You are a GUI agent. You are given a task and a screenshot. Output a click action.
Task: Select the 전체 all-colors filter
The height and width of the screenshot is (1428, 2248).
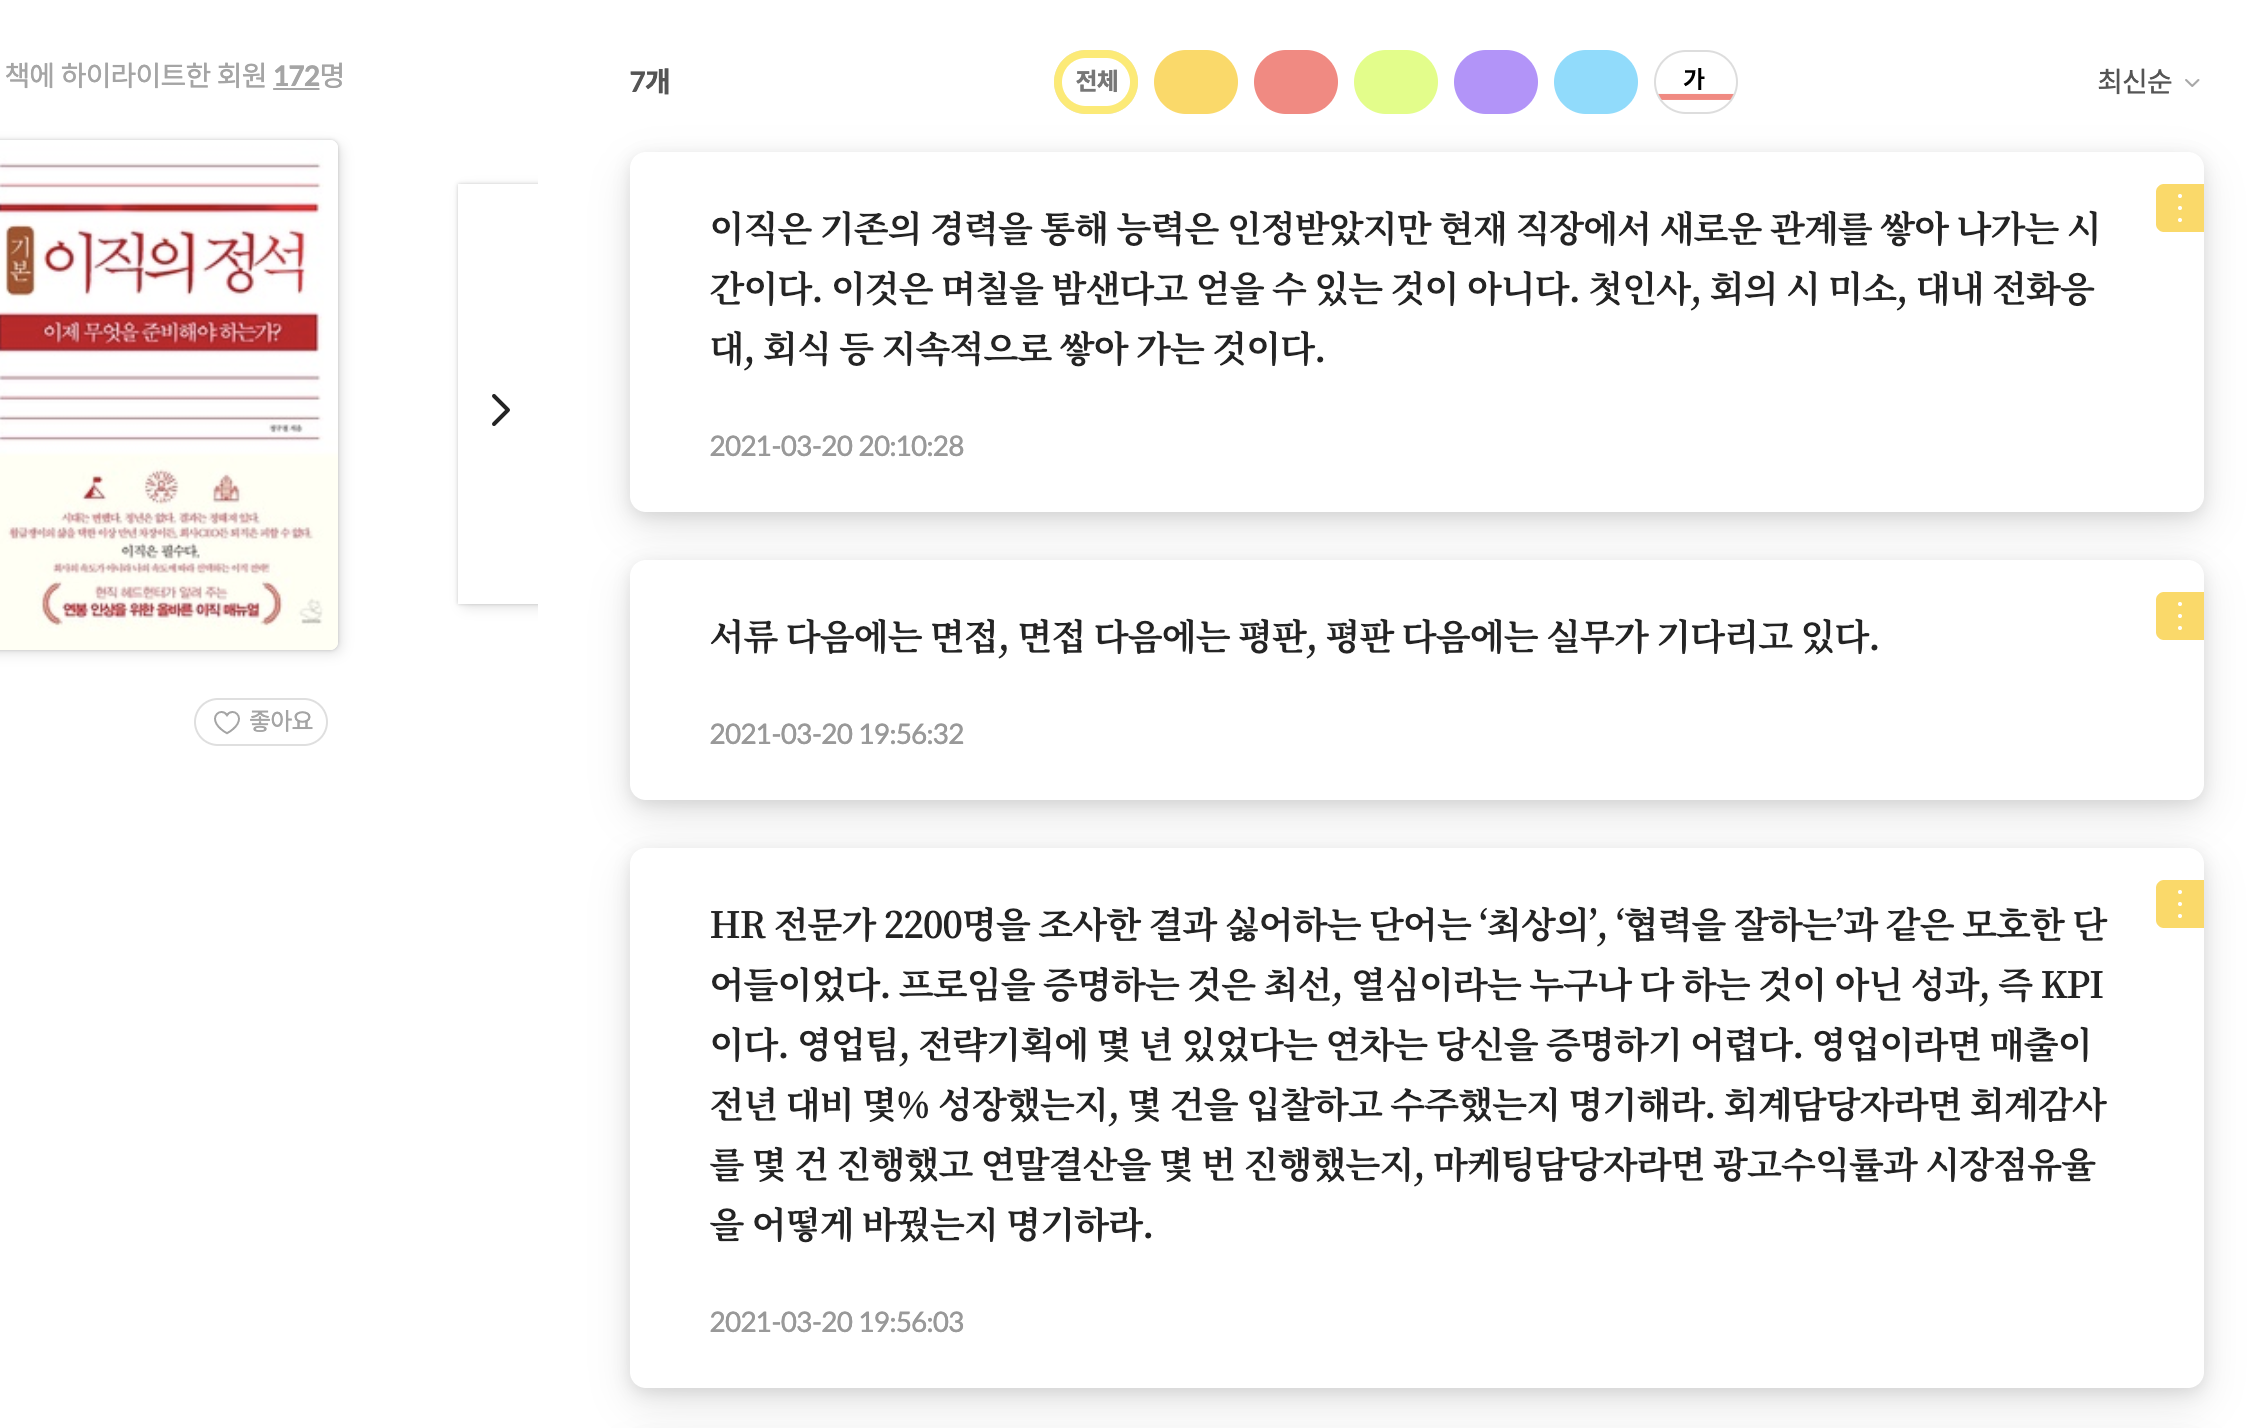(1095, 81)
